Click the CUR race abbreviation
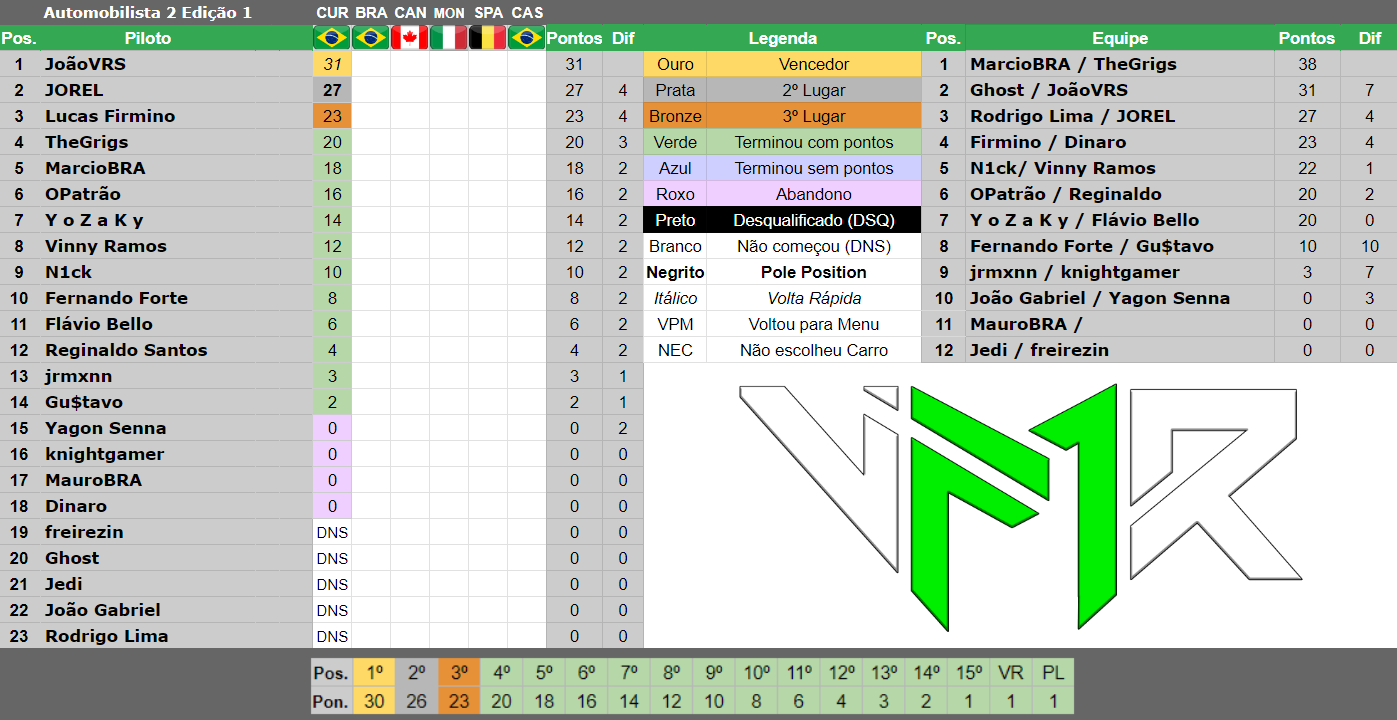The height and width of the screenshot is (720, 1397). click(332, 13)
